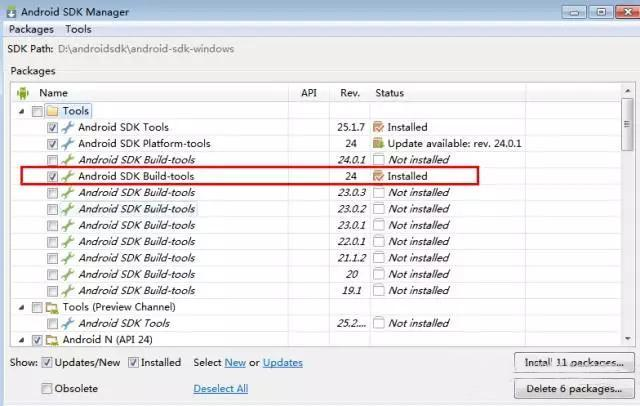Image resolution: width=640 pixels, height=406 pixels.
Task: Click the Installed status icon for Build-tools rev 24
Action: coord(378,176)
